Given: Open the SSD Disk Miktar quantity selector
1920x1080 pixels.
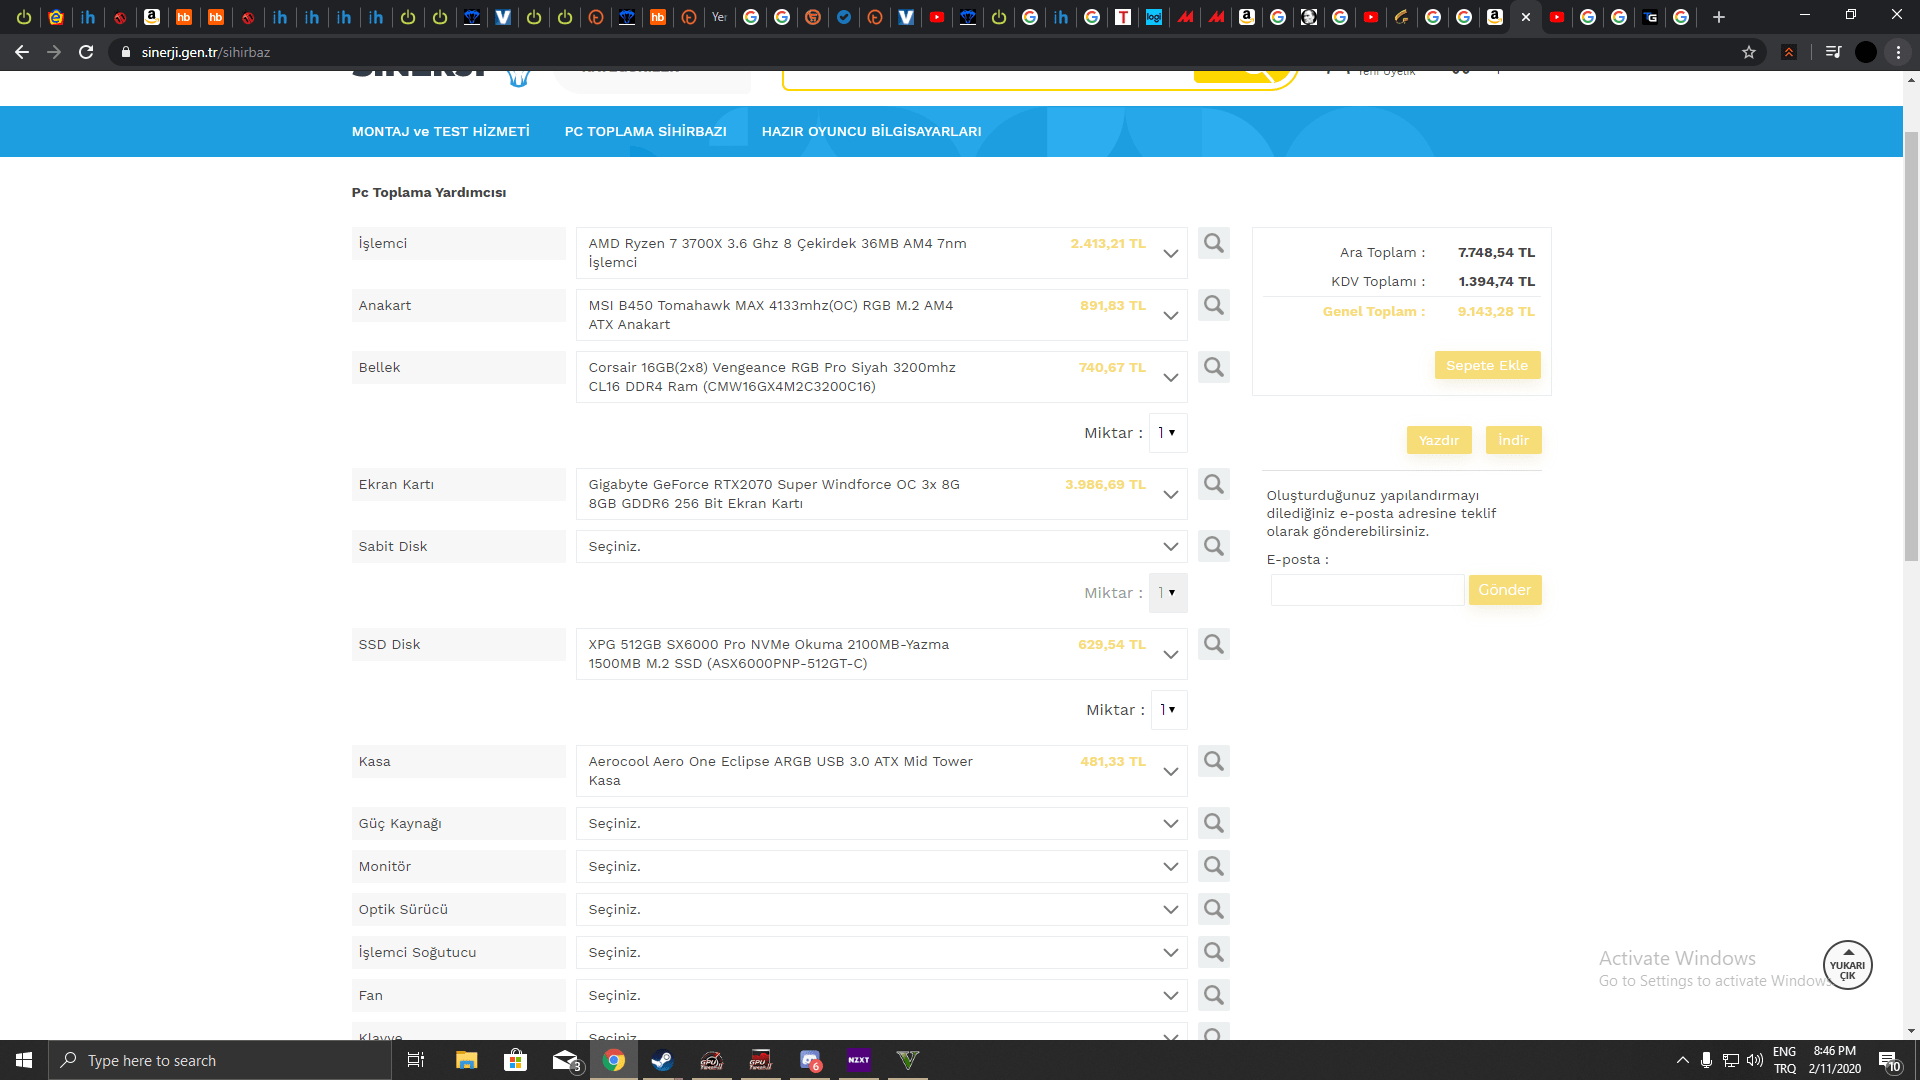Looking at the screenshot, I should pos(1168,710).
